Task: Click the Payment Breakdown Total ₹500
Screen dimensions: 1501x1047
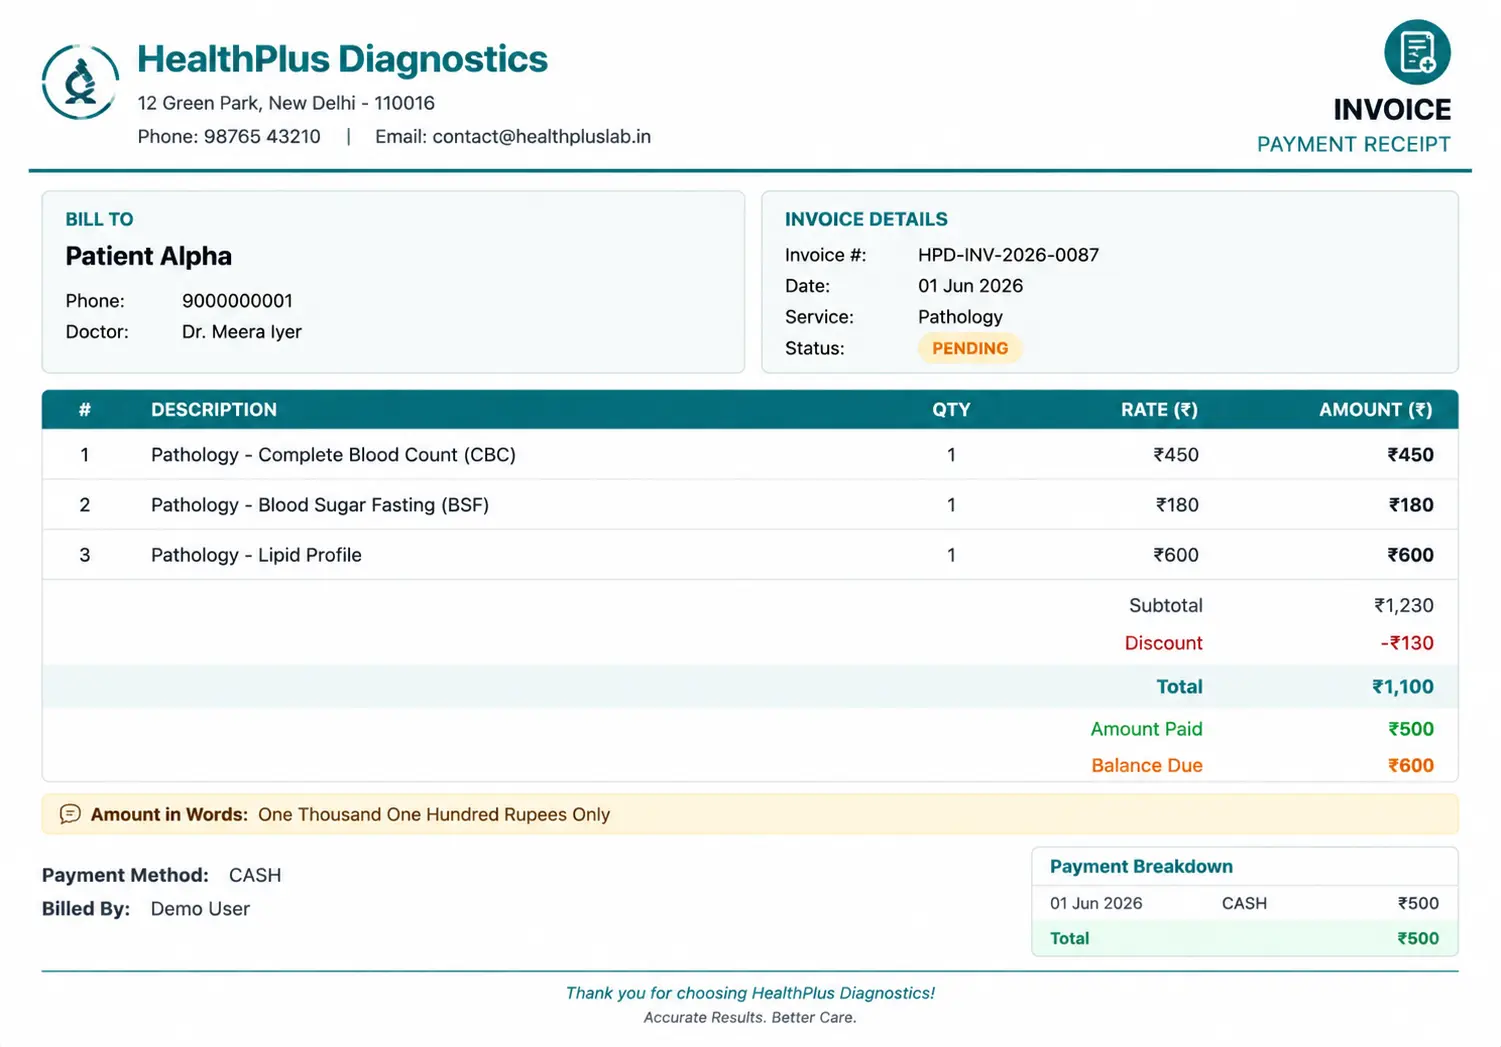Action: [x=1418, y=938]
